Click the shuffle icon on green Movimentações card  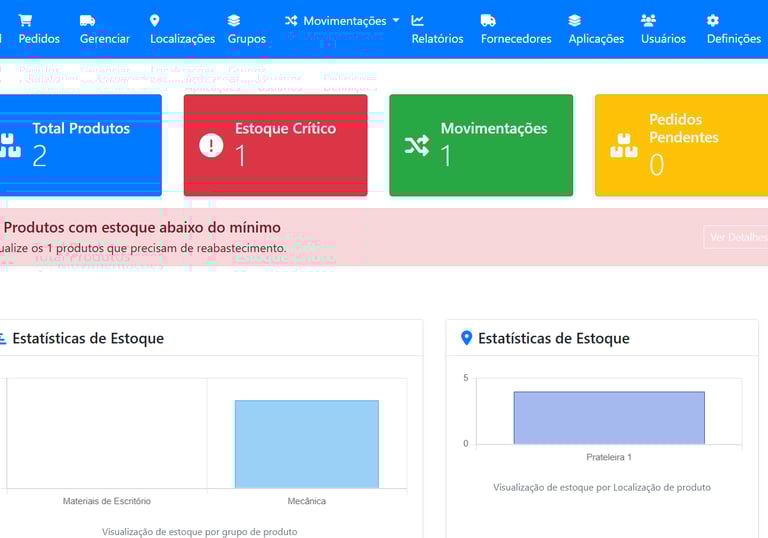pyautogui.click(x=417, y=146)
